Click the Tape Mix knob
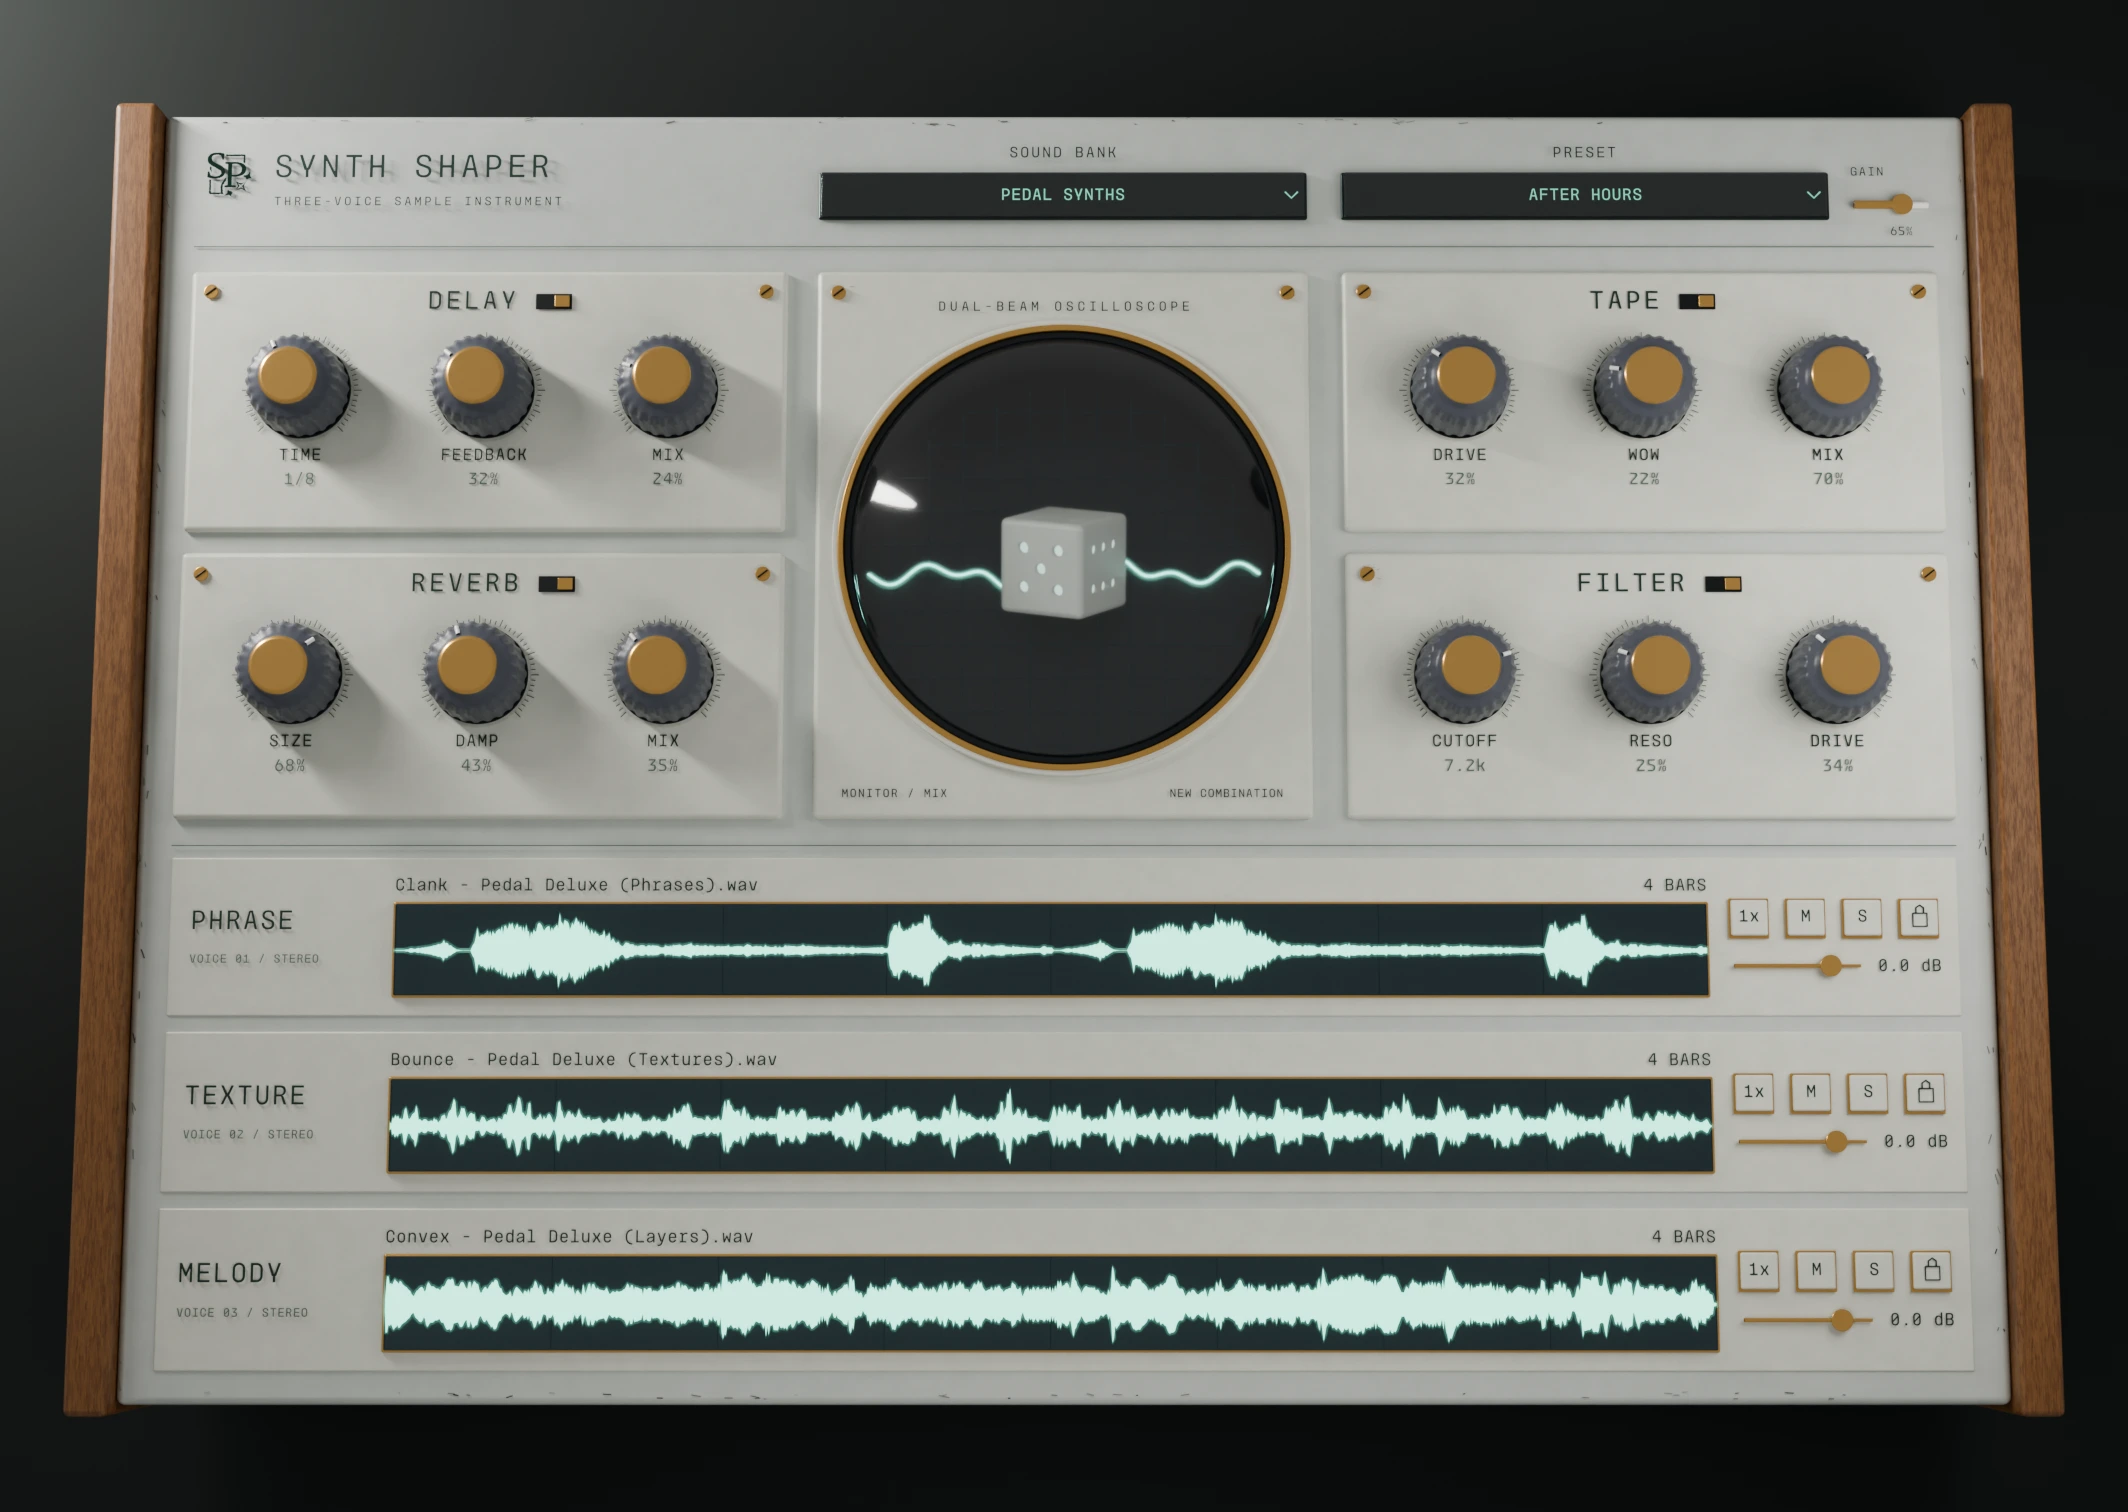Image resolution: width=2128 pixels, height=1512 pixels. tap(1828, 385)
